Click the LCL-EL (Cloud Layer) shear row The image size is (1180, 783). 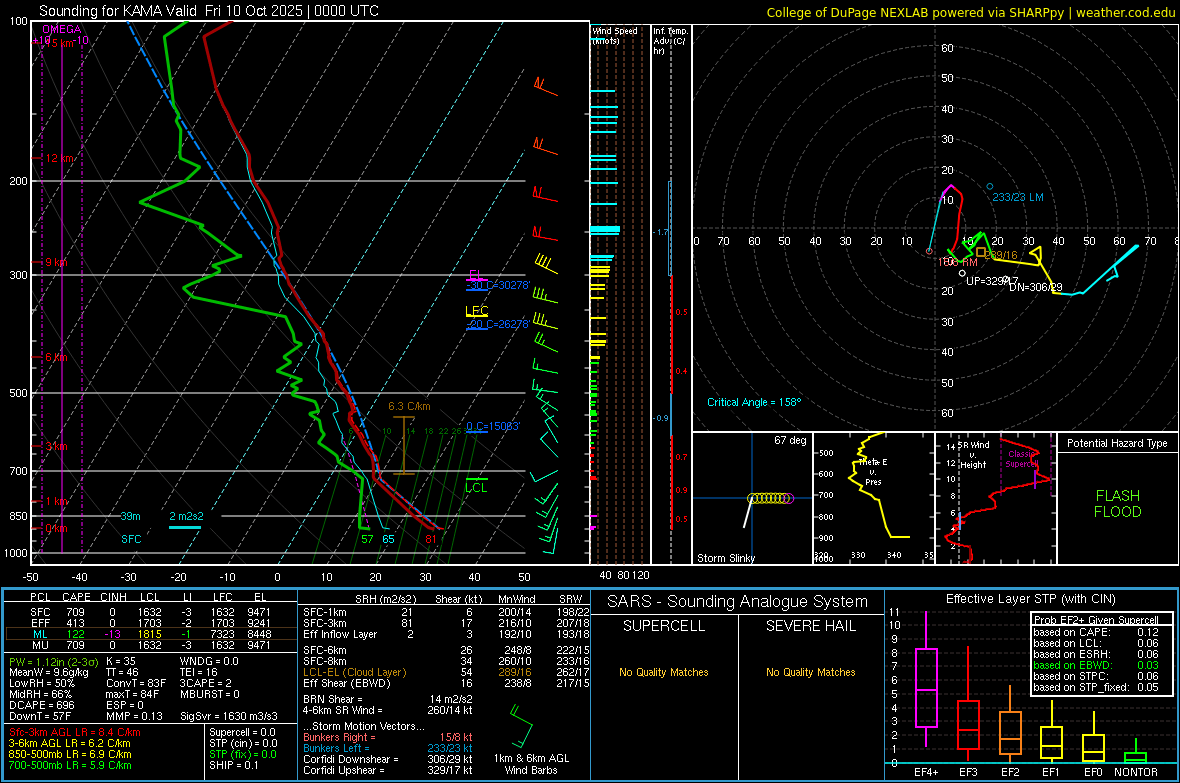pyautogui.click(x=446, y=672)
